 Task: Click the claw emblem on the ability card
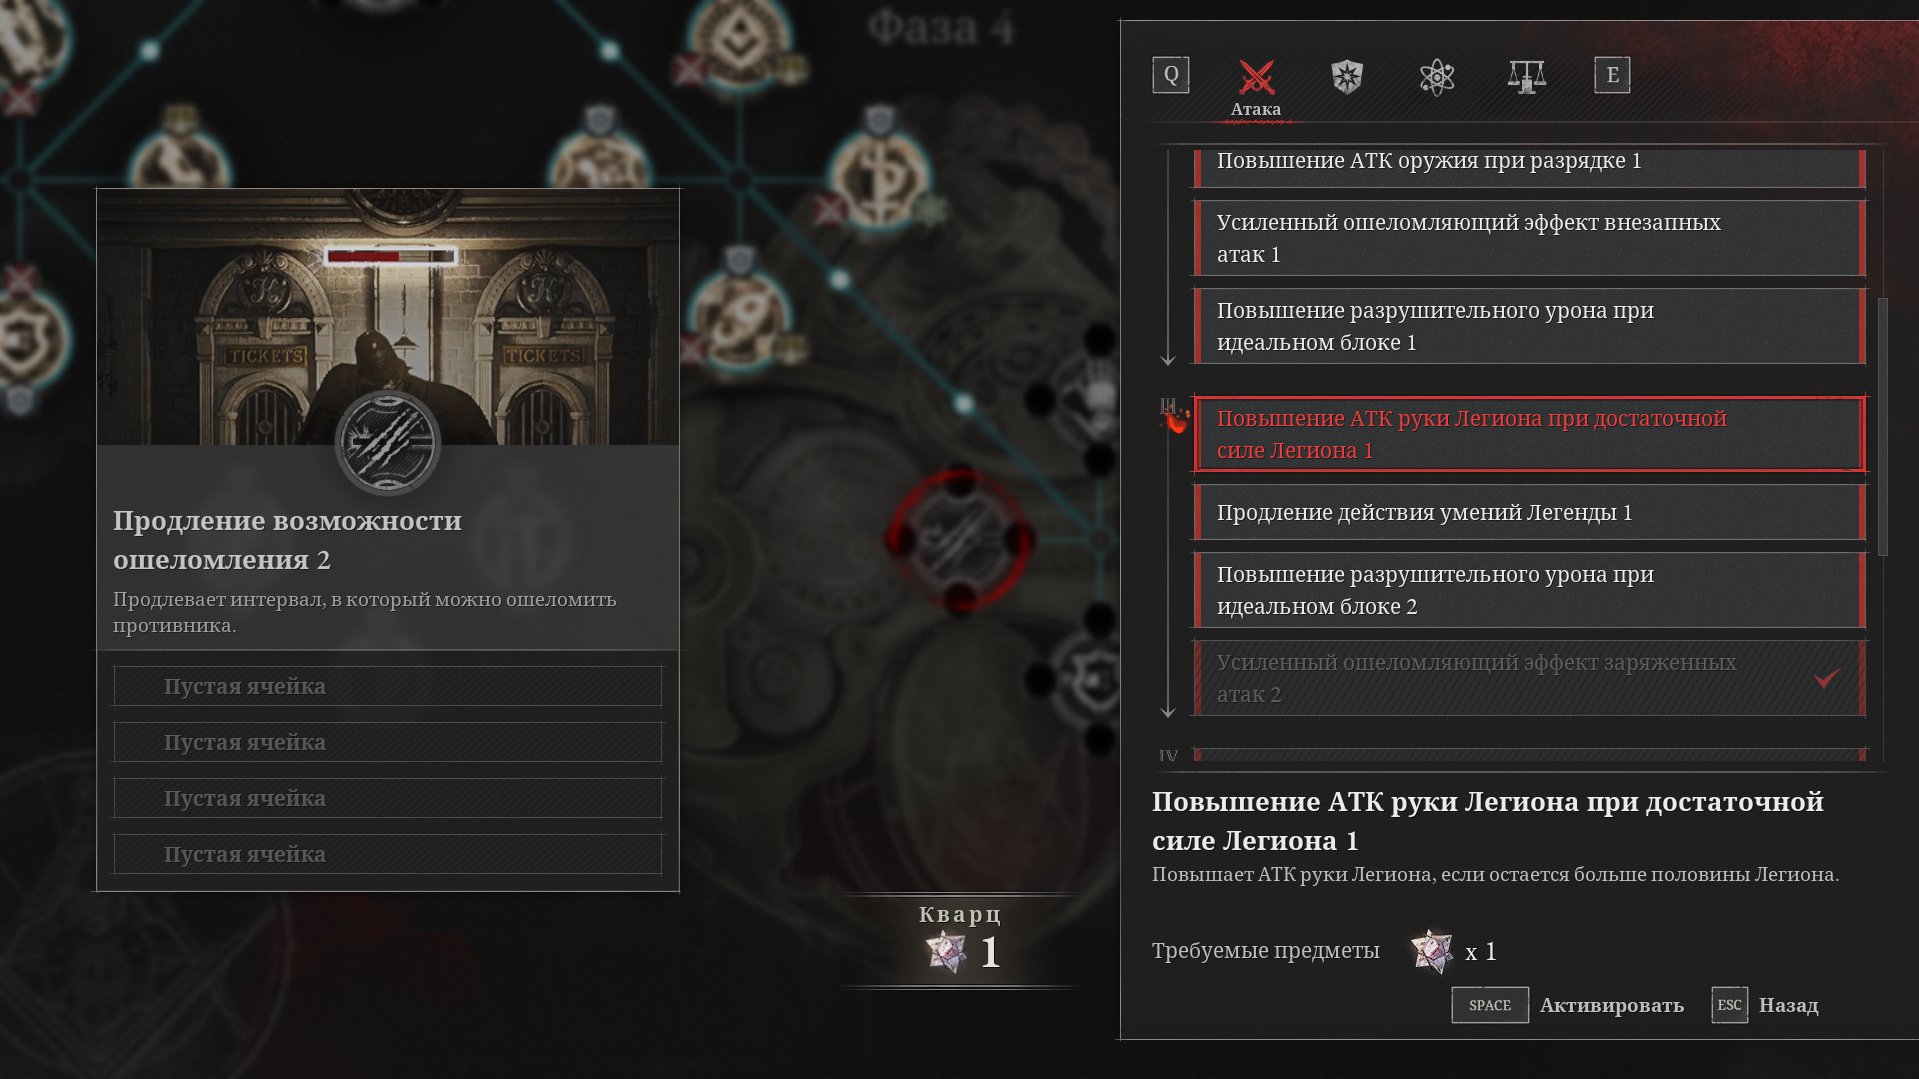coord(388,443)
